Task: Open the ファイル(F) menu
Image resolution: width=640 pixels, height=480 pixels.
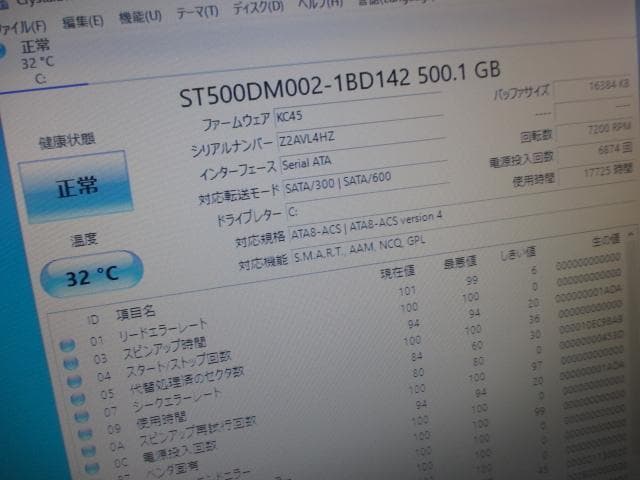Action: [21, 27]
